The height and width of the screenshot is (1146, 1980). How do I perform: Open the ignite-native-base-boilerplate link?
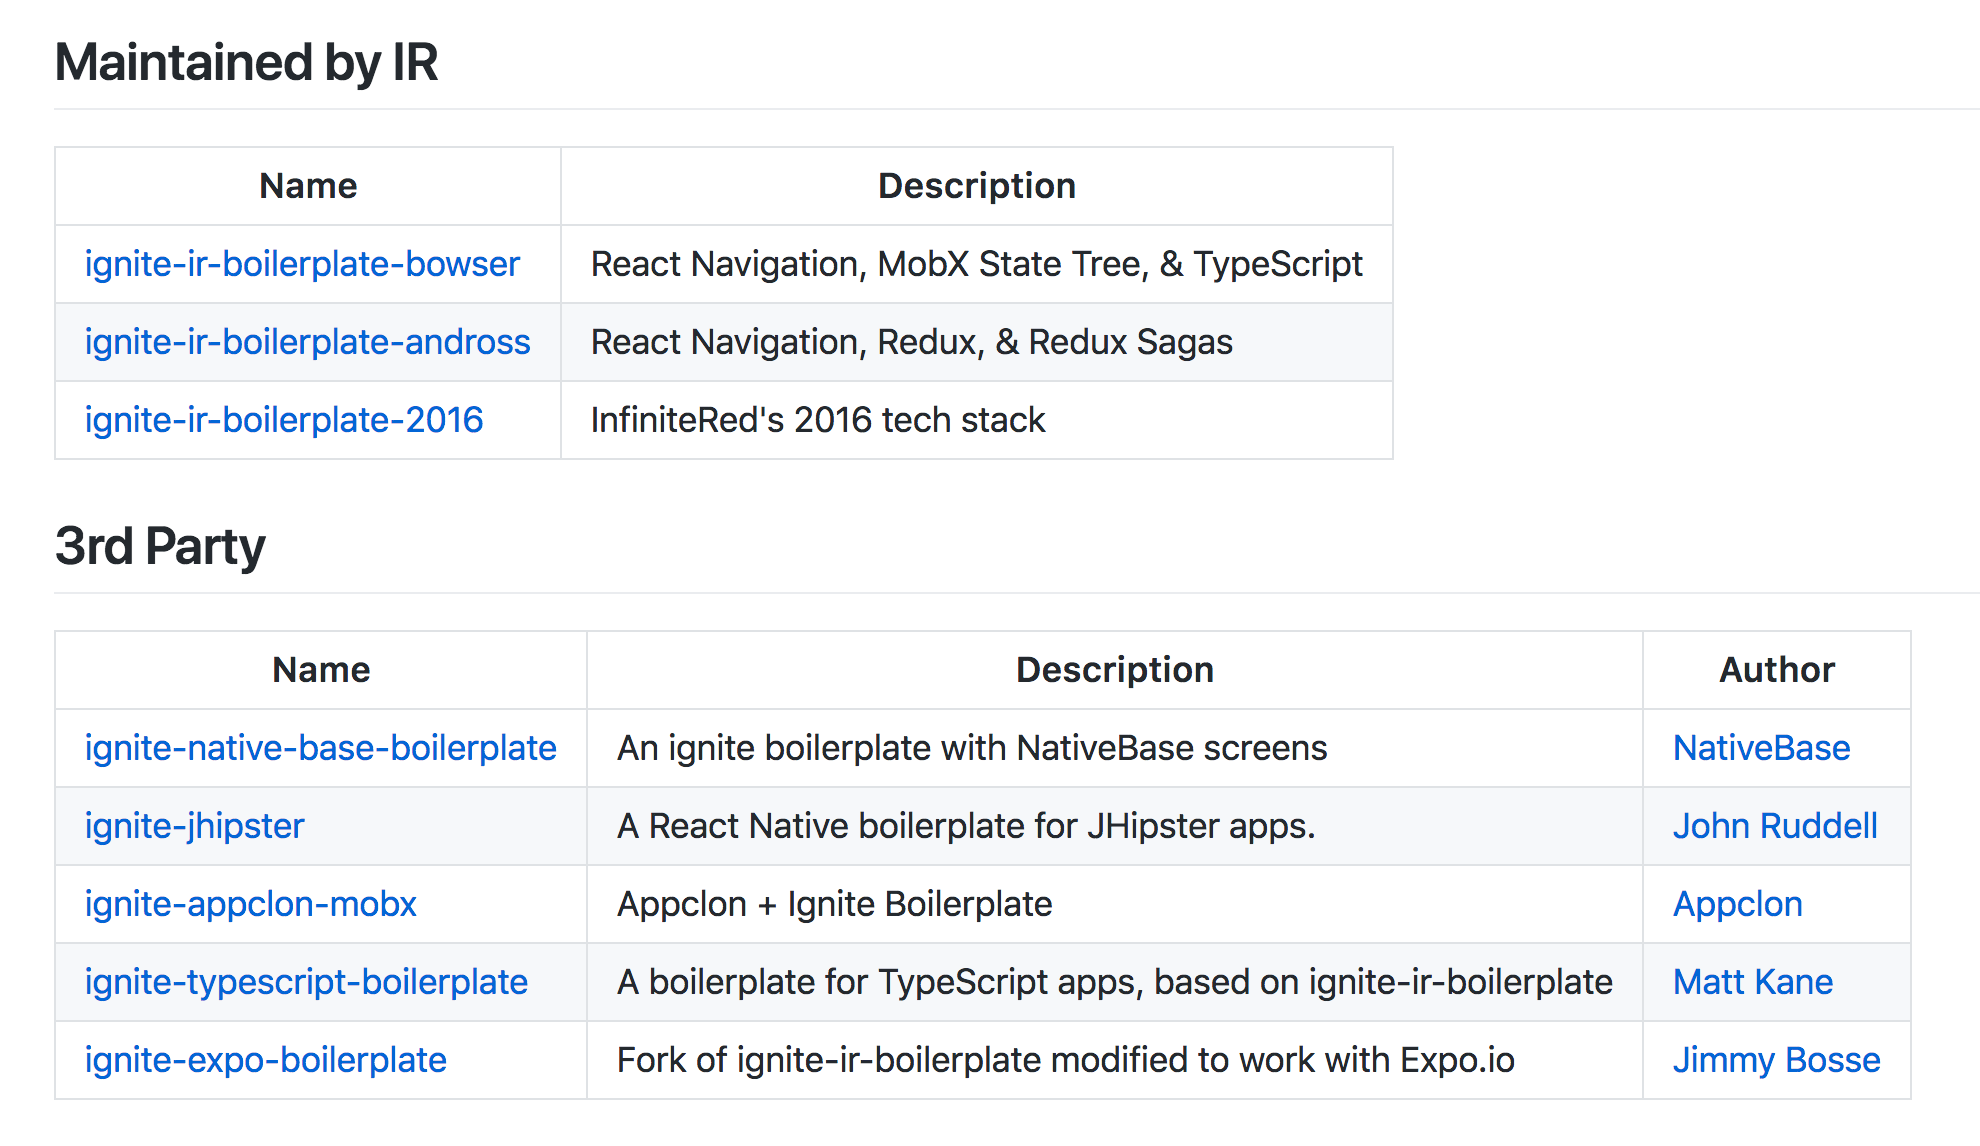[320, 748]
